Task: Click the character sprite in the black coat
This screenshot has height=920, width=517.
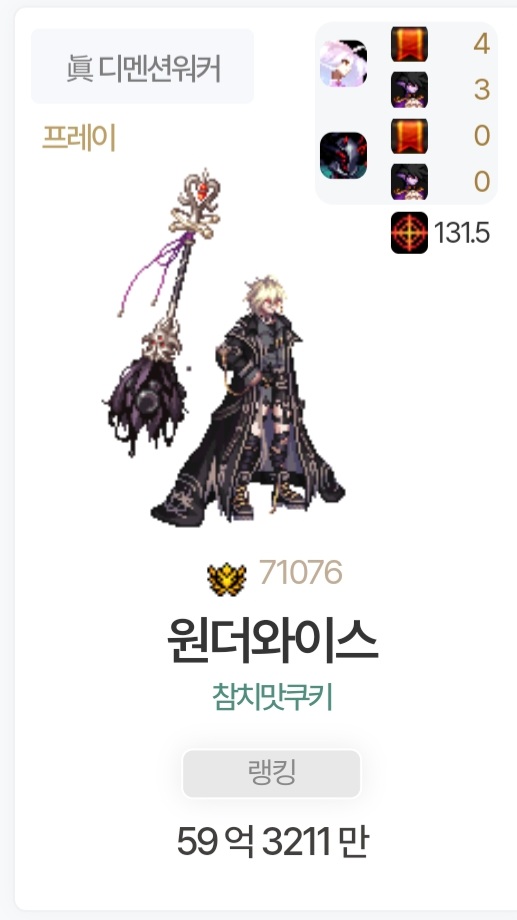Action: pyautogui.click(x=249, y=402)
